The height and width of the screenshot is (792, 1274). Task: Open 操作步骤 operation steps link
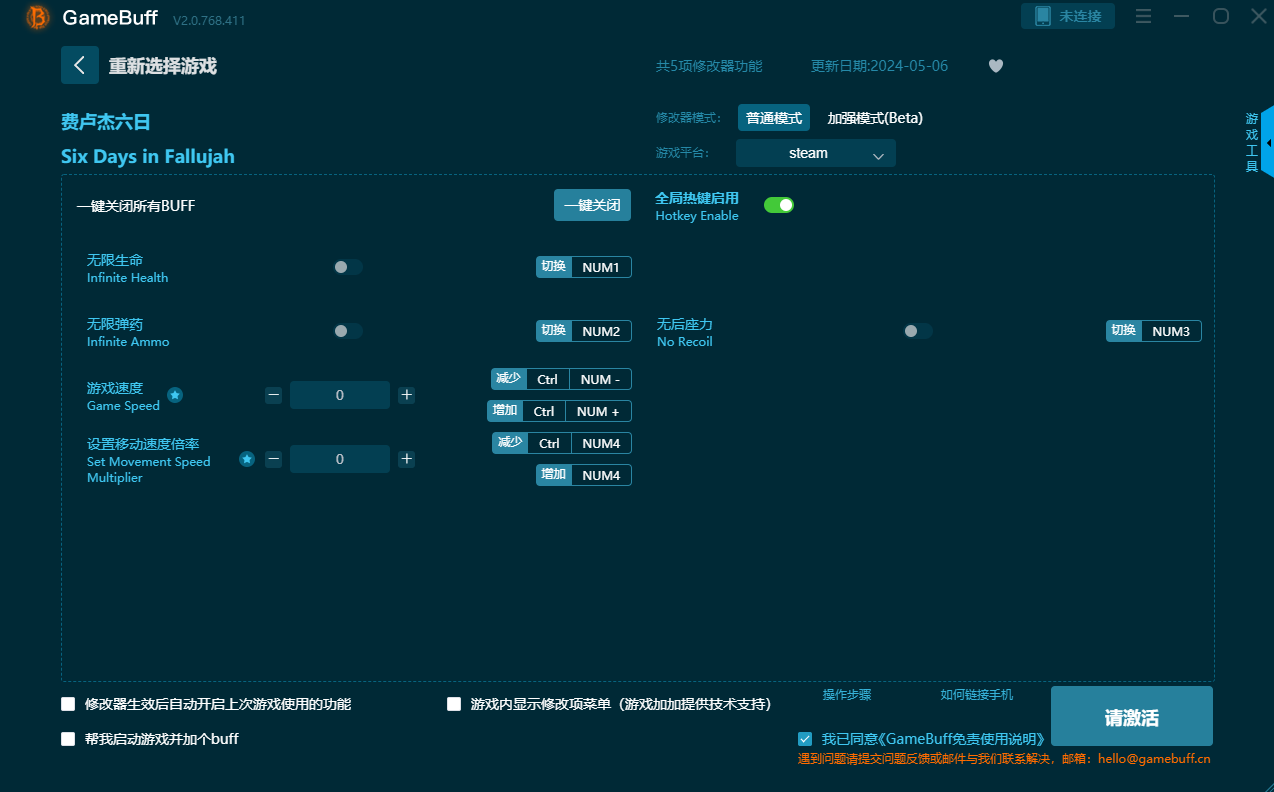[847, 695]
